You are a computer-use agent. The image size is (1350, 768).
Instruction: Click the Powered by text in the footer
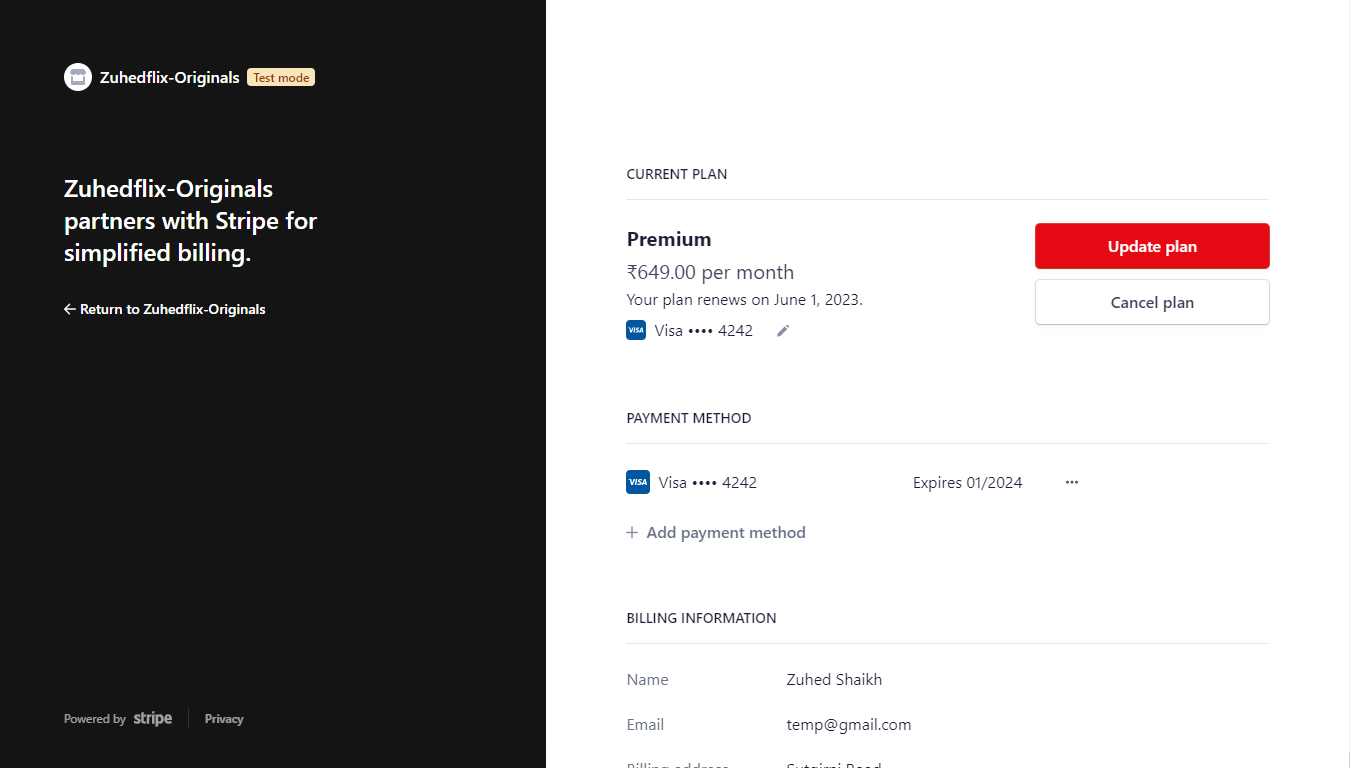pyautogui.click(x=95, y=719)
